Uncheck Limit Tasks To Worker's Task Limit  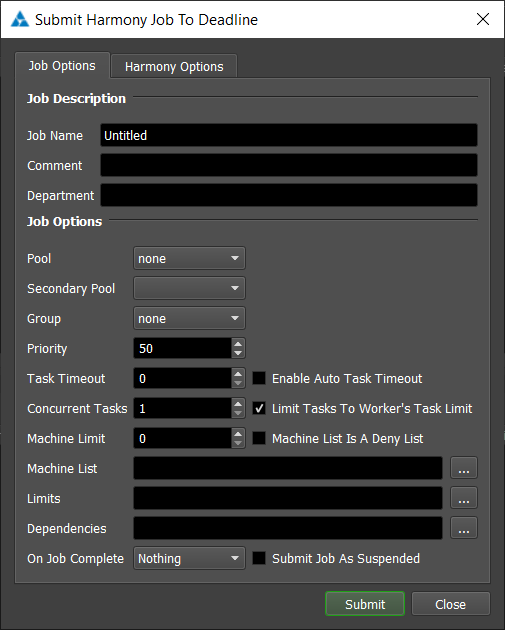point(259,408)
